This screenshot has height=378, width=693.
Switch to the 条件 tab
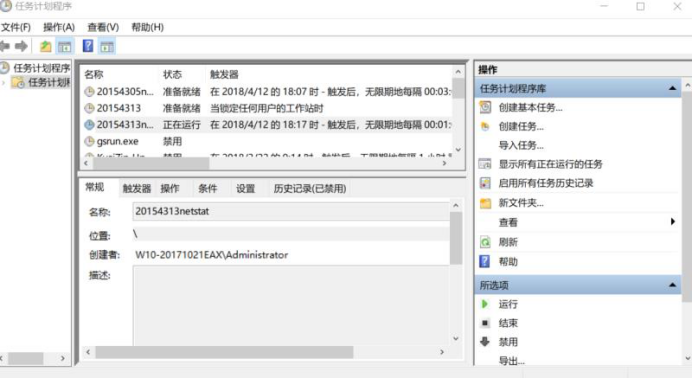[208, 189]
